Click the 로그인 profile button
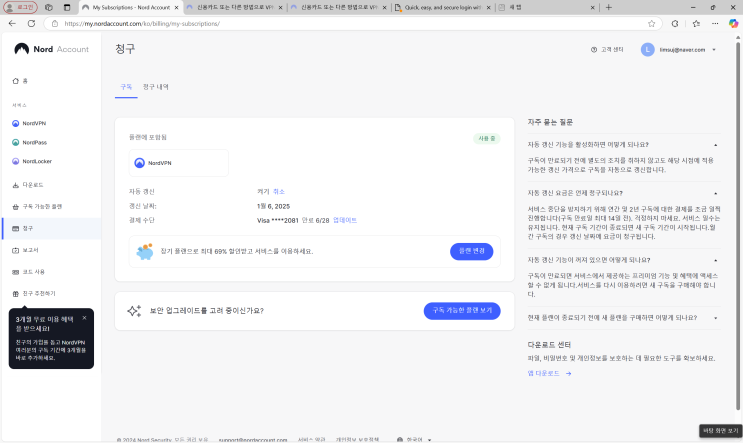Viewport: 743px width, 443px height. pyautogui.click(x=20, y=7)
